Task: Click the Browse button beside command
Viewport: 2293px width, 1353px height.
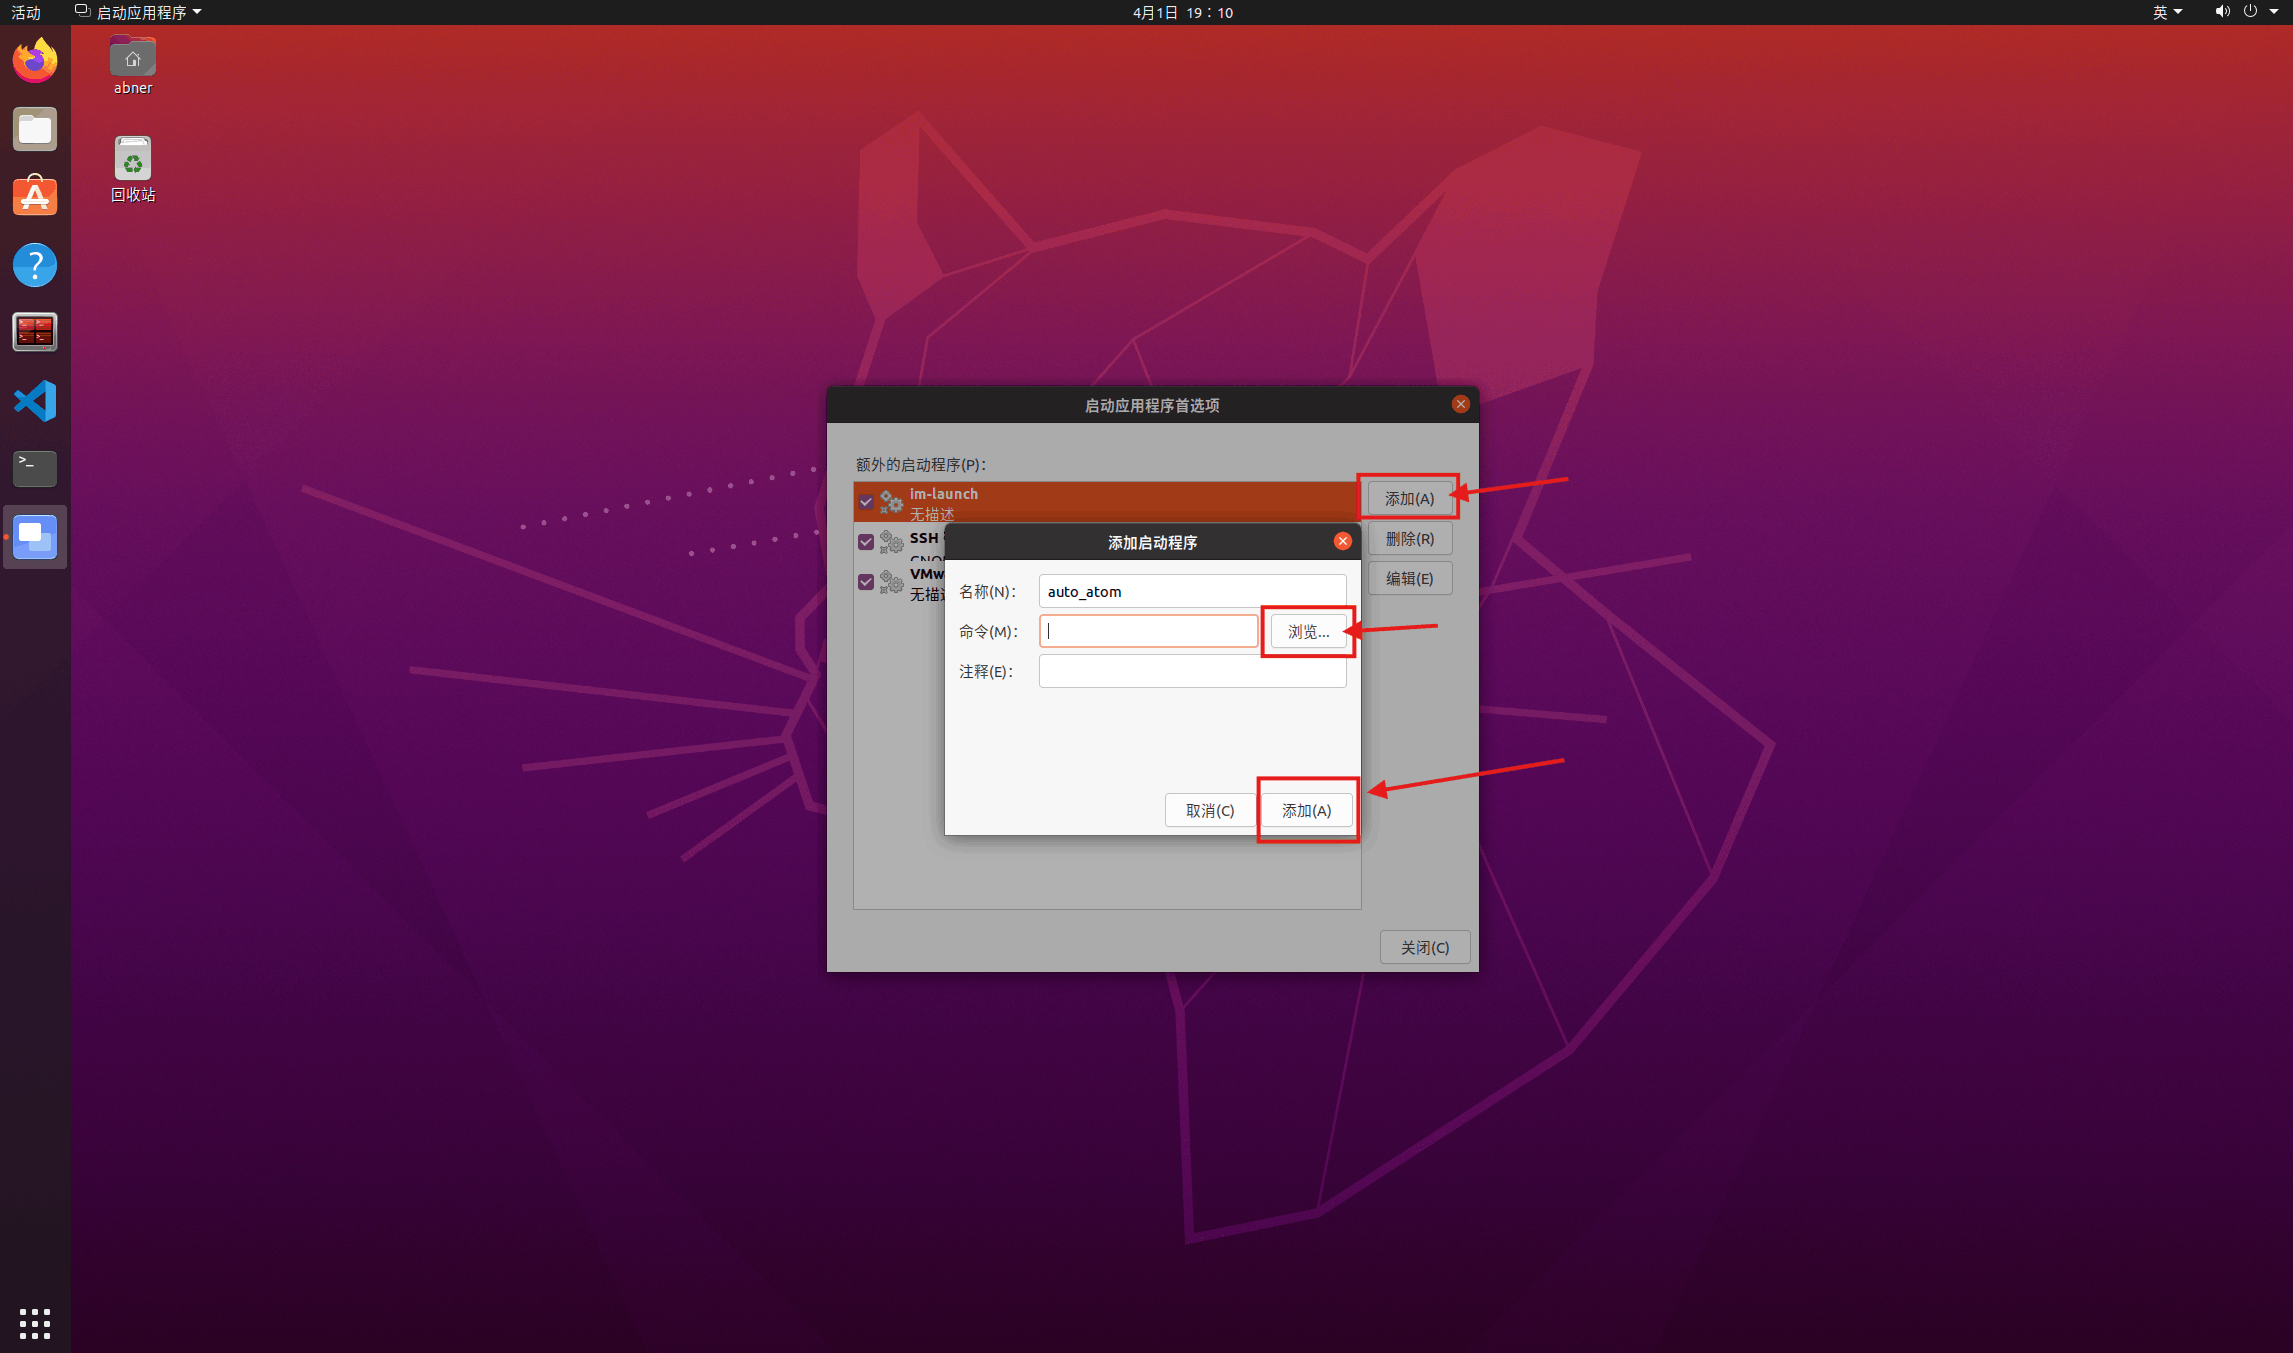Action: [1308, 632]
